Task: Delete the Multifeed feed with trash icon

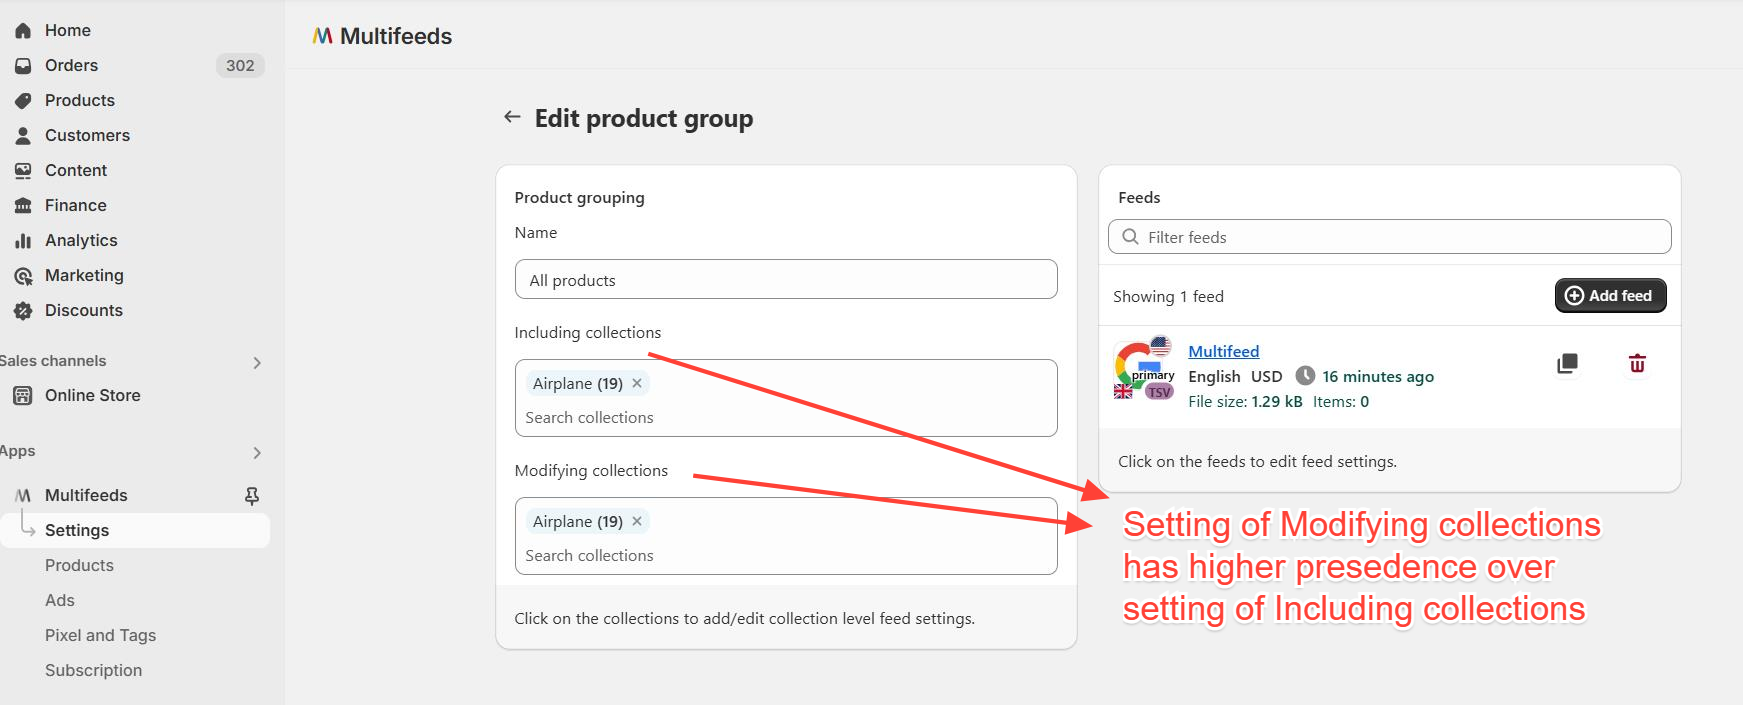Action: (x=1637, y=364)
